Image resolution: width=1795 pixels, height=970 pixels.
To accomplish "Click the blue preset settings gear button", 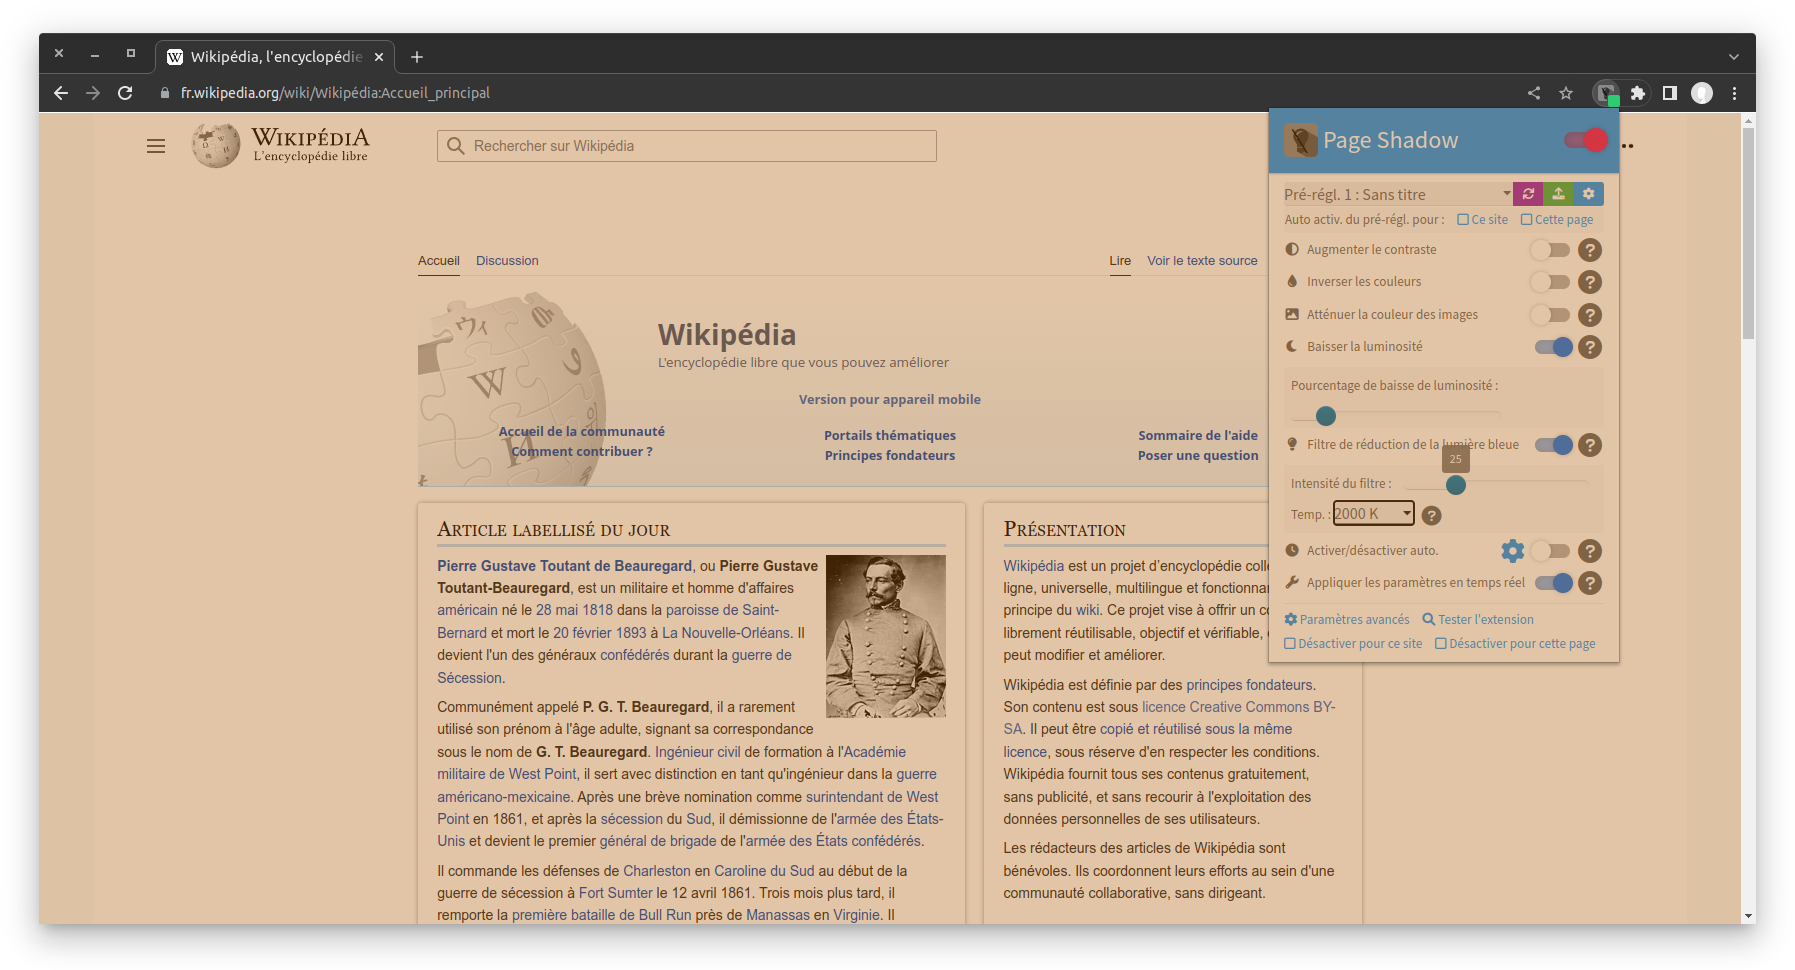I will pyautogui.click(x=1588, y=194).
